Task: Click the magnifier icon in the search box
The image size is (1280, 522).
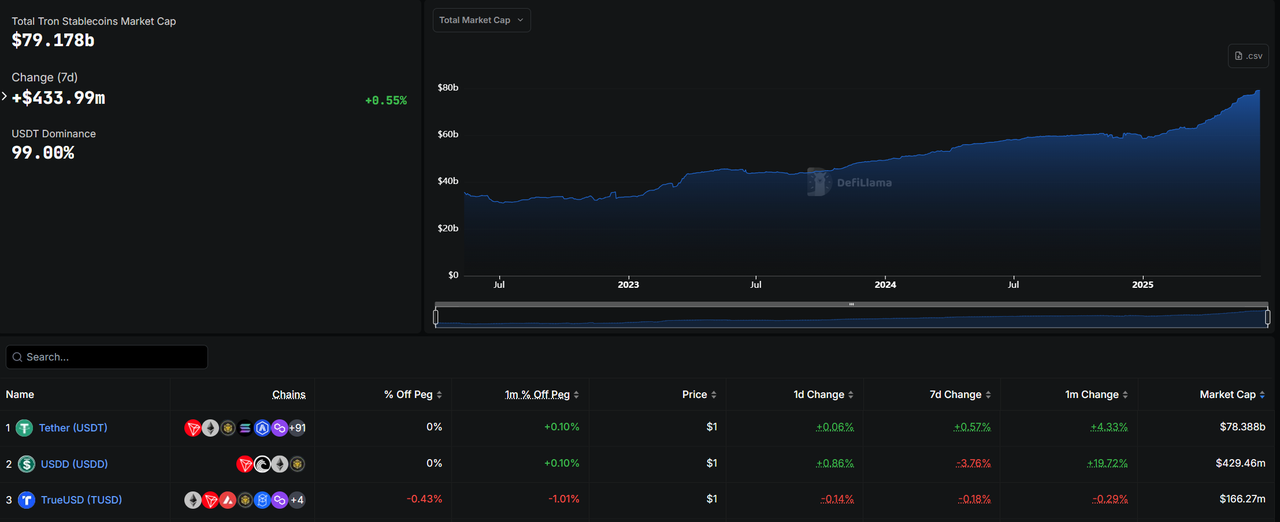Action: (17, 357)
